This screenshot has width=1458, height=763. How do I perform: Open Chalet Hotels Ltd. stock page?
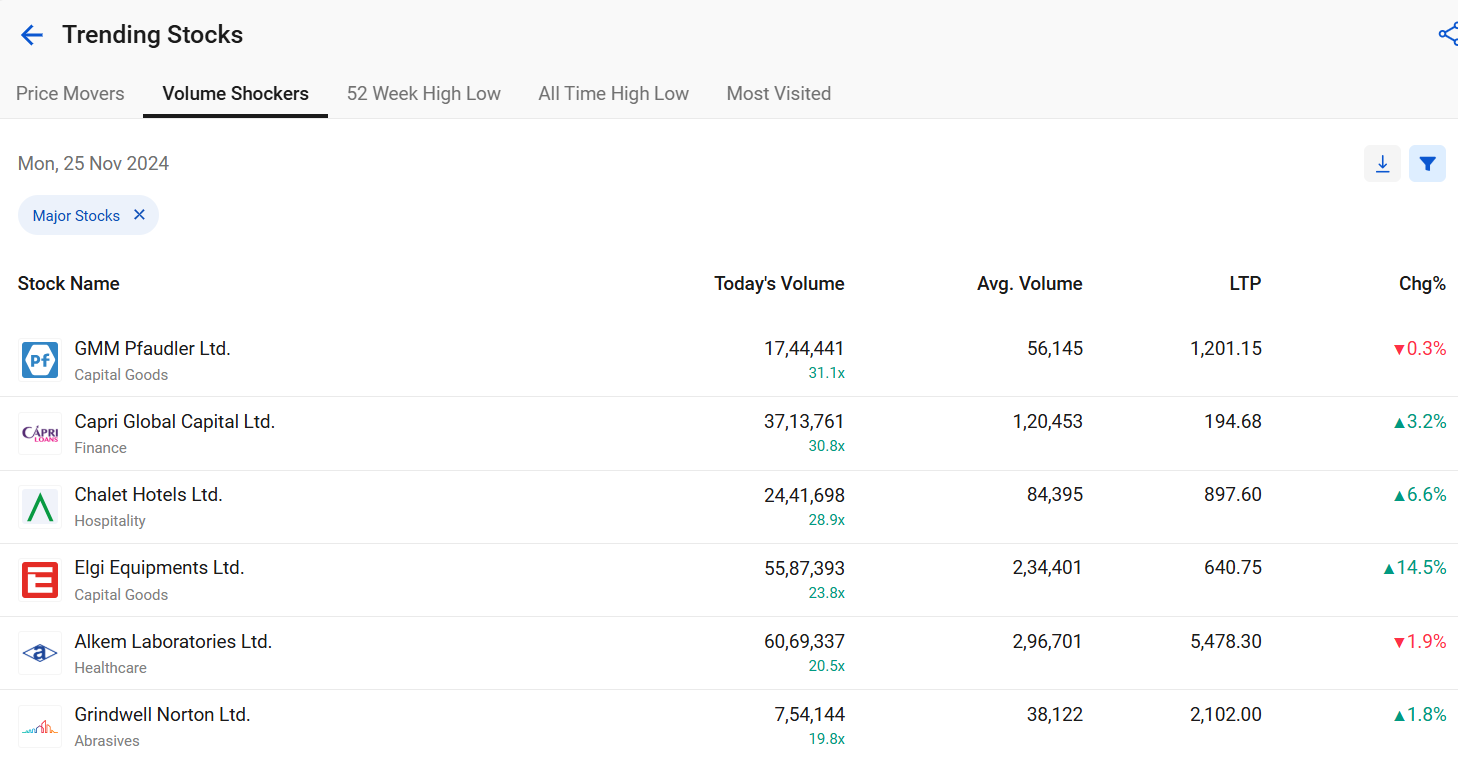[x=148, y=494]
